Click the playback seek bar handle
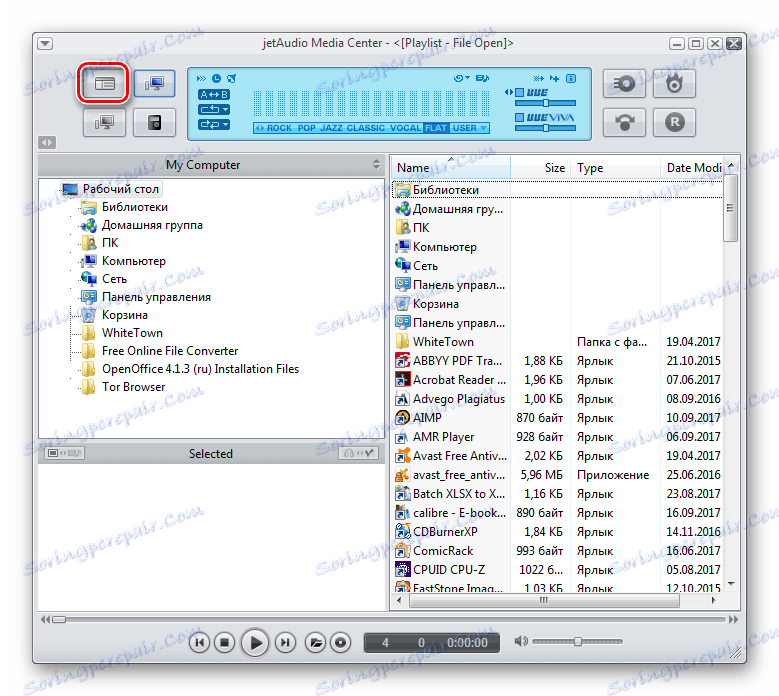 pyautogui.click(x=59, y=619)
